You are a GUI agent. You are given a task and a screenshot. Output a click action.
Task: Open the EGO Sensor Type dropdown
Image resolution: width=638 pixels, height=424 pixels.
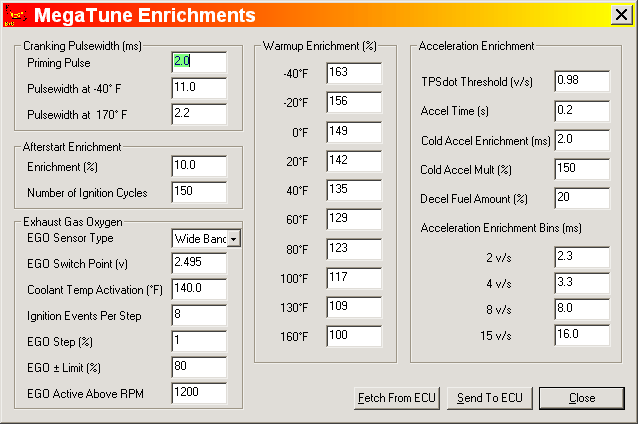233,239
